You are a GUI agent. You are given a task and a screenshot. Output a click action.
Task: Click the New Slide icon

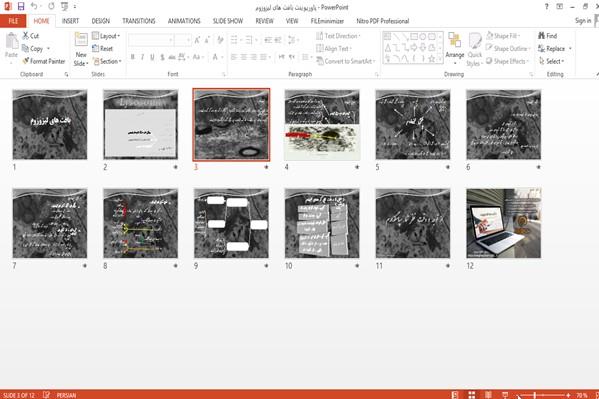(x=81, y=40)
